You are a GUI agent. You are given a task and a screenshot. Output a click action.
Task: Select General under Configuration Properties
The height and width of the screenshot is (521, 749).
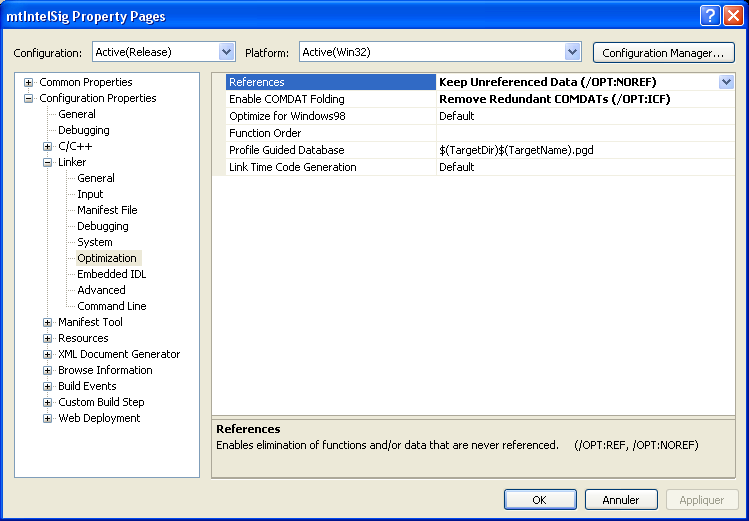tap(77, 114)
